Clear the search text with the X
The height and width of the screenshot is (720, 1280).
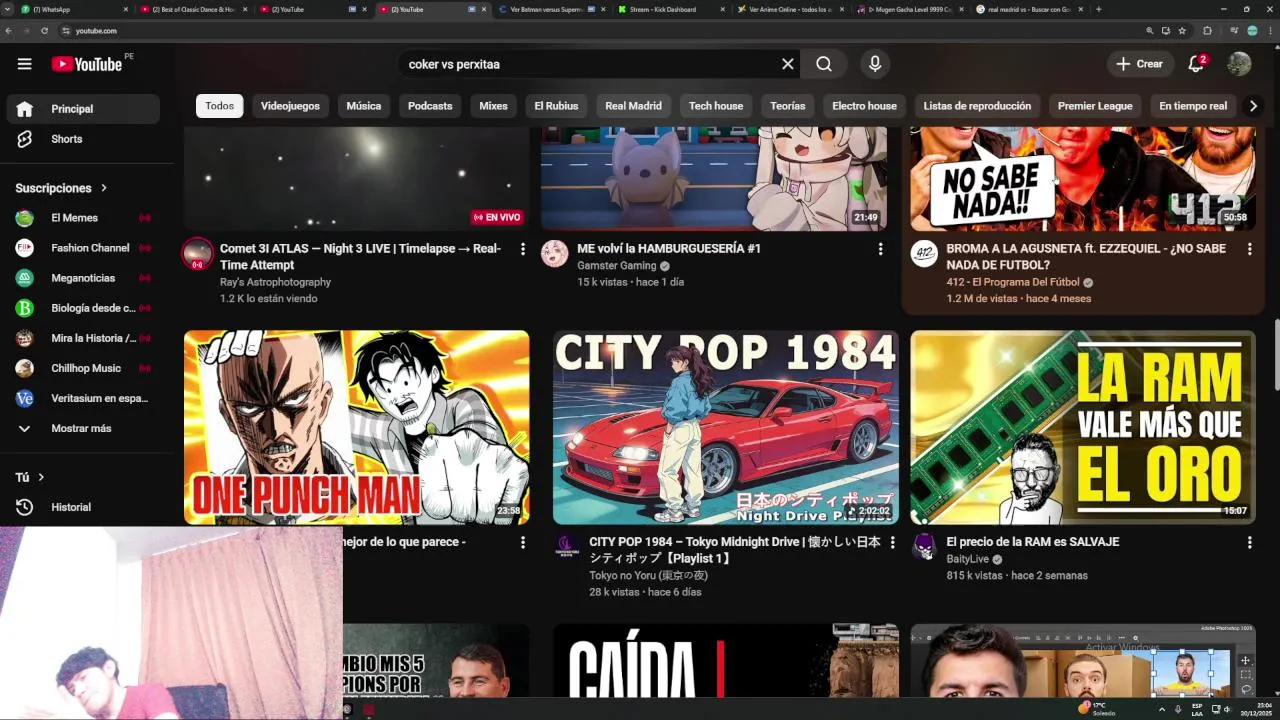tap(788, 64)
